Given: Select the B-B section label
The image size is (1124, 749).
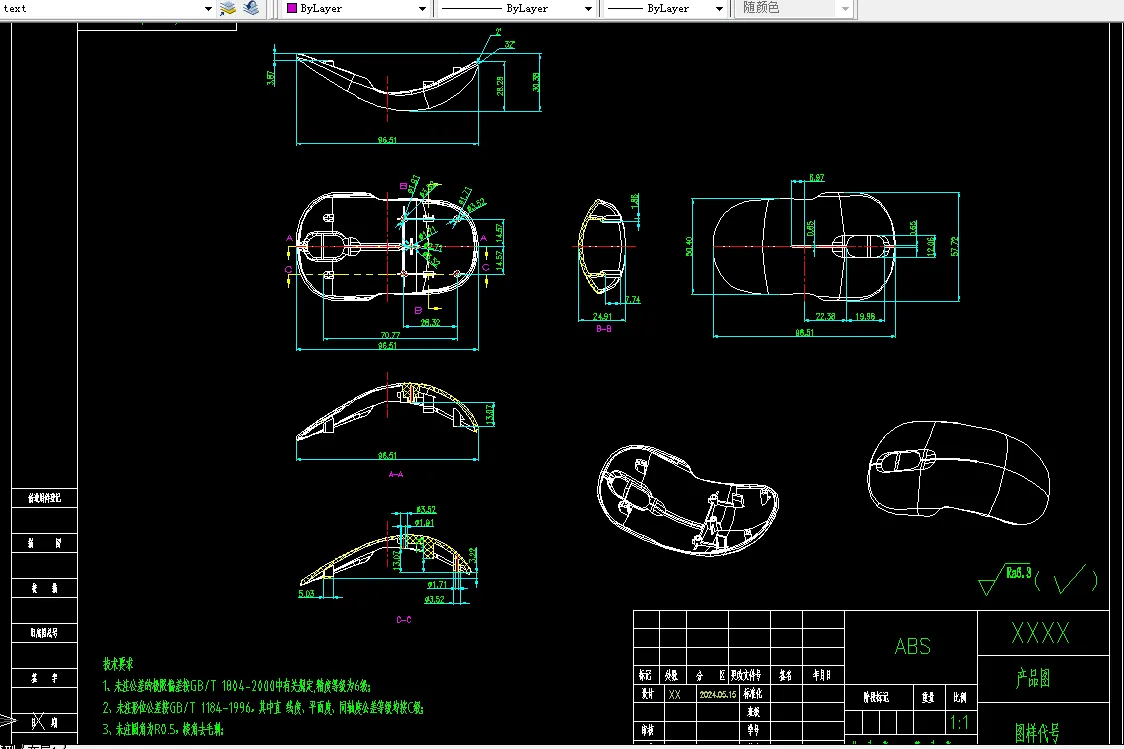Looking at the screenshot, I should click(x=604, y=329).
